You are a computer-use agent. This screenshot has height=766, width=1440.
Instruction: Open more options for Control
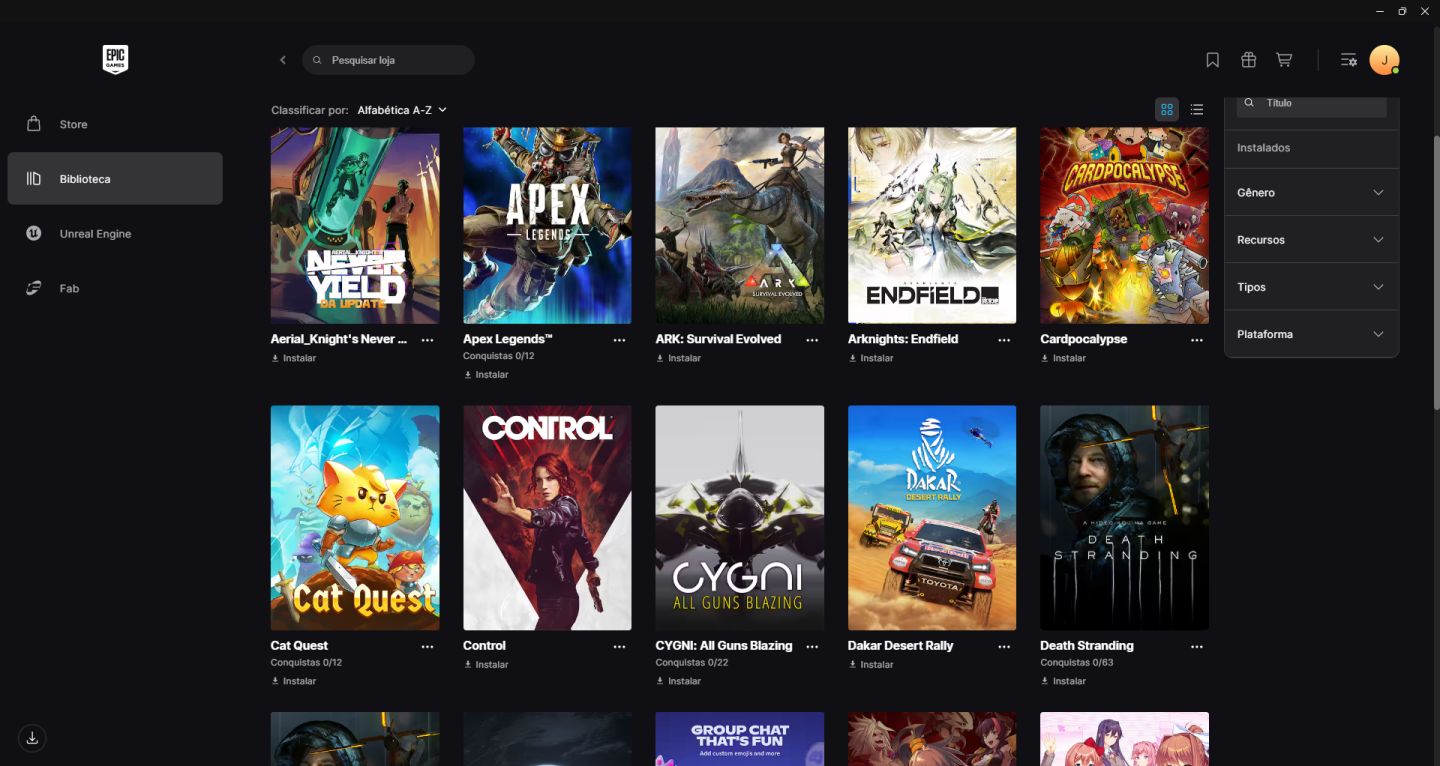[620, 647]
